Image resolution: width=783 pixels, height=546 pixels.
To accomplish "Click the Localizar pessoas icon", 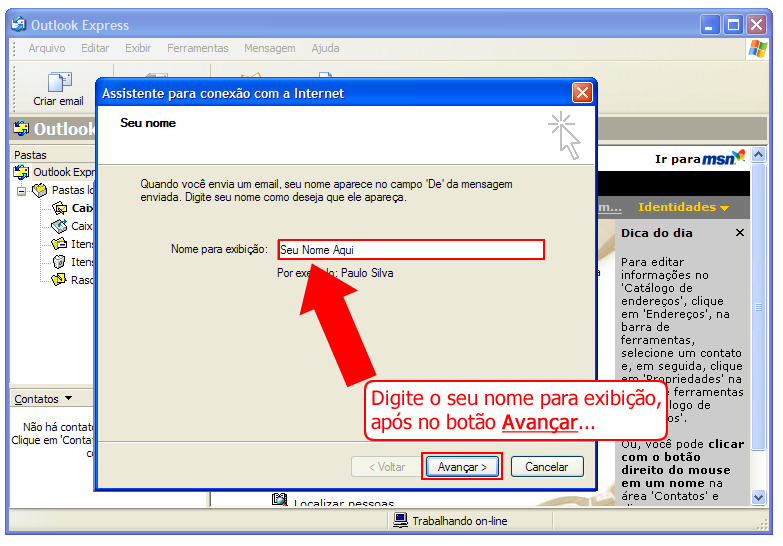I will [280, 499].
